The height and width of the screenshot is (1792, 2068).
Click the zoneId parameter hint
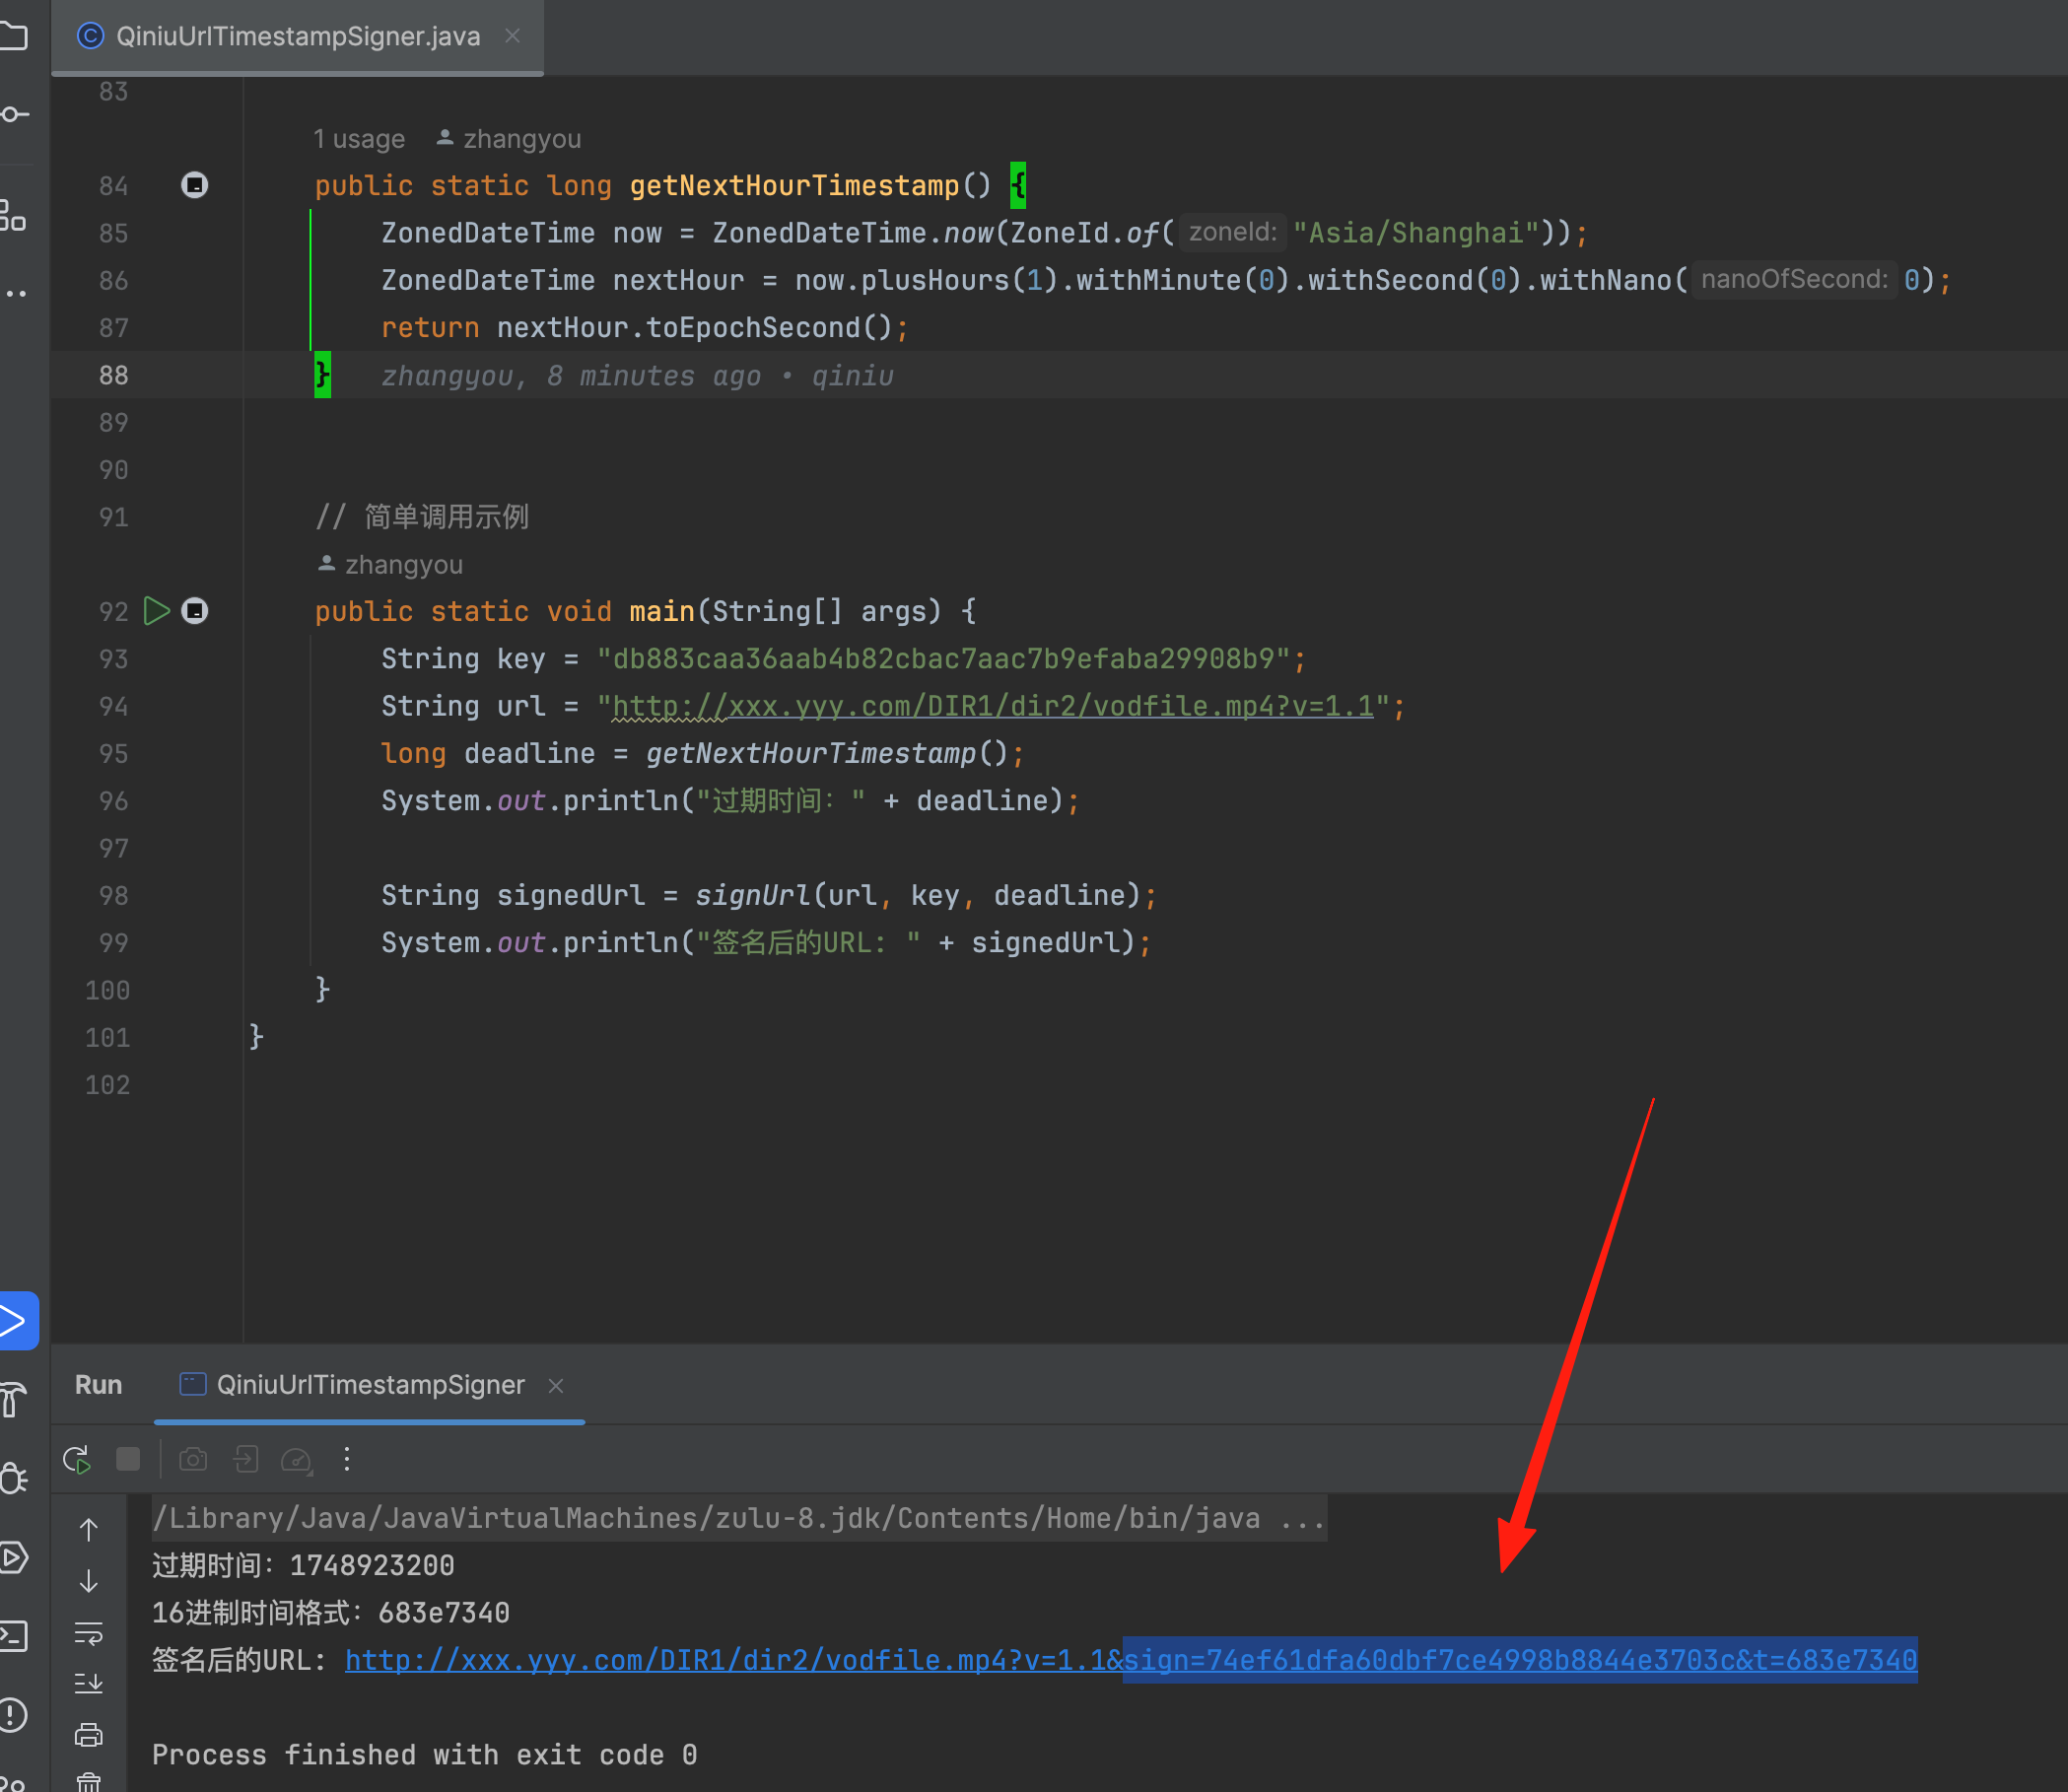(x=1232, y=232)
